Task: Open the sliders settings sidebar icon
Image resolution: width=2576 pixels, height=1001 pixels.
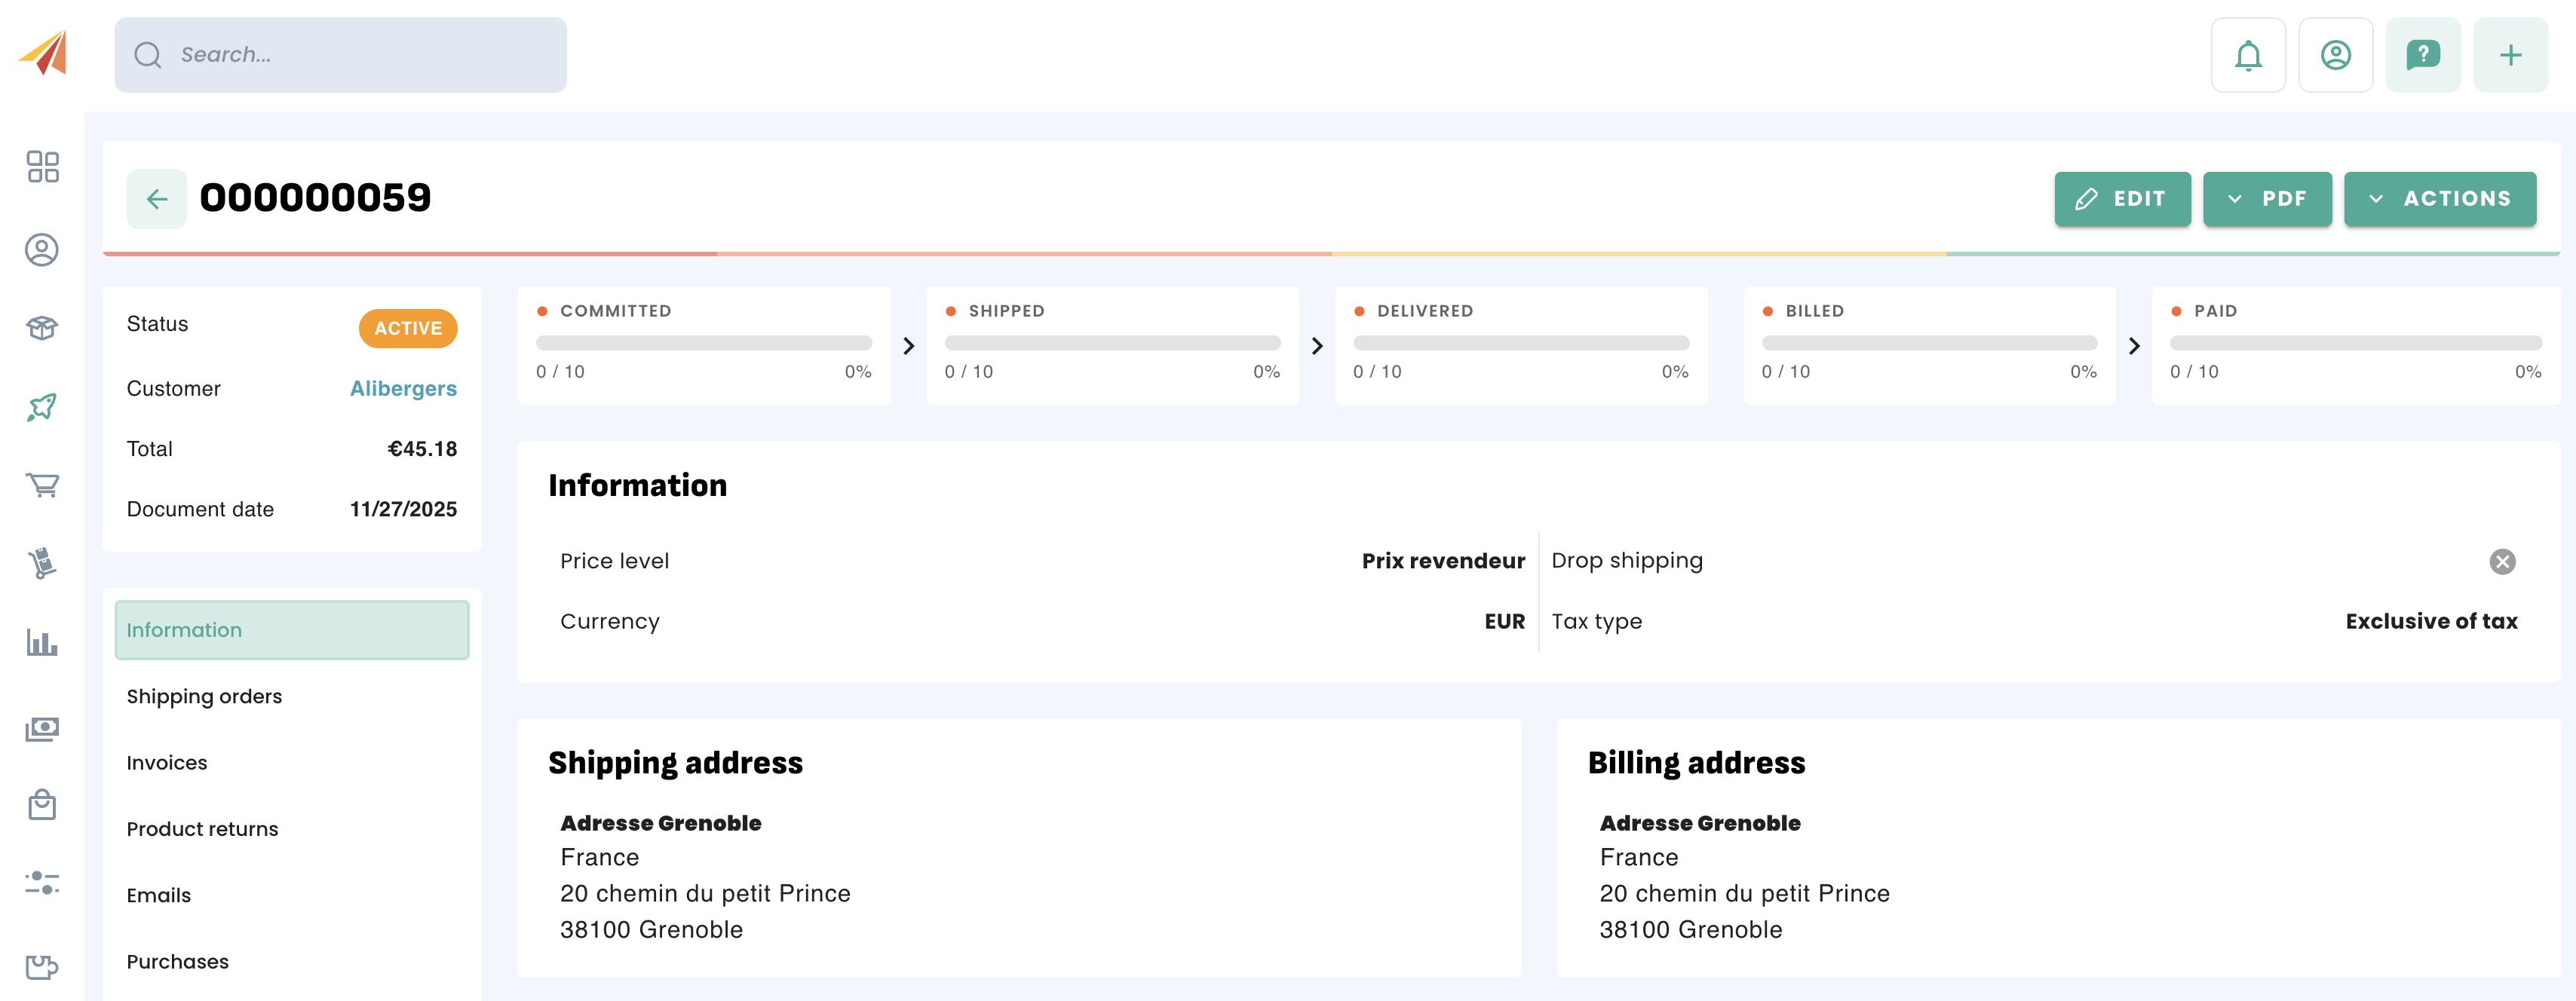Action: [42, 883]
